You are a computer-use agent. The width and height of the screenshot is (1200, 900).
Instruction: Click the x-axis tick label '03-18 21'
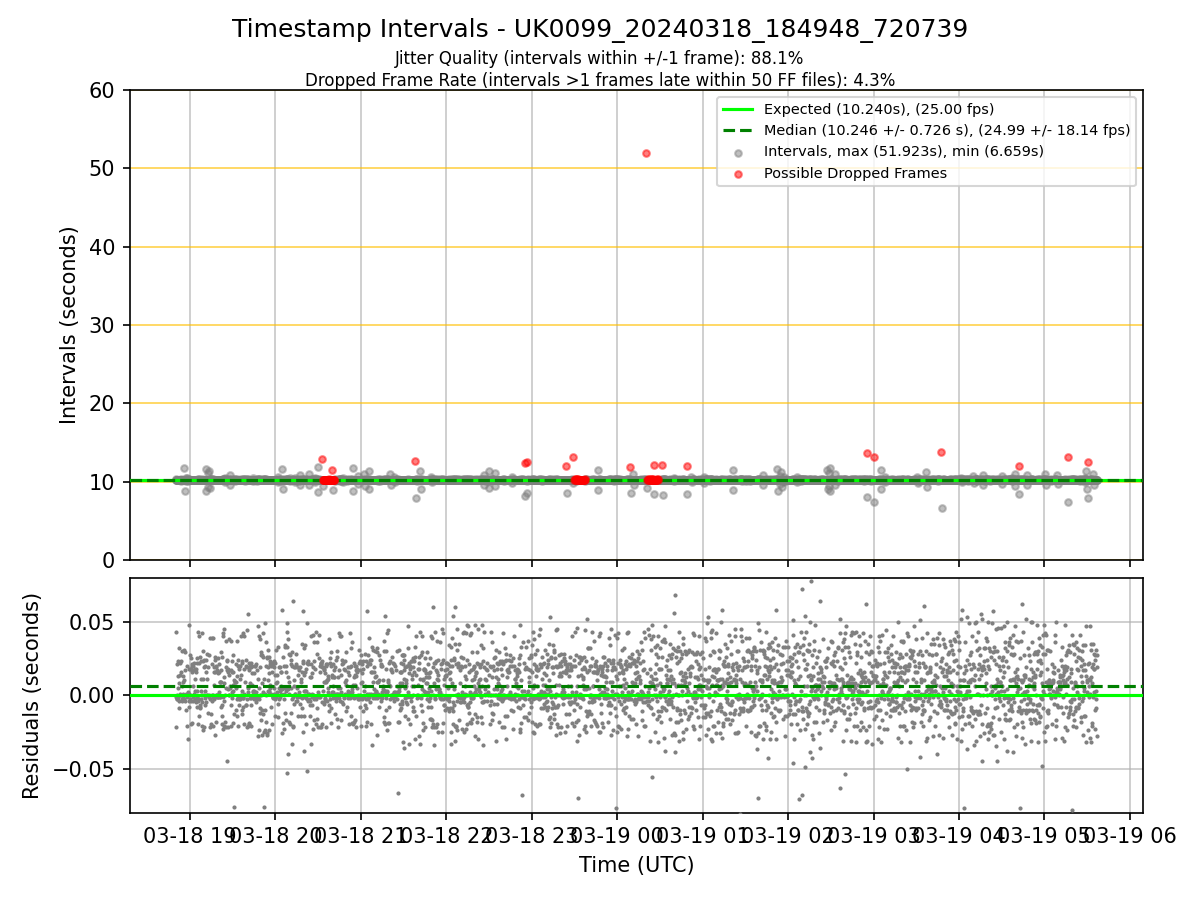(361, 837)
